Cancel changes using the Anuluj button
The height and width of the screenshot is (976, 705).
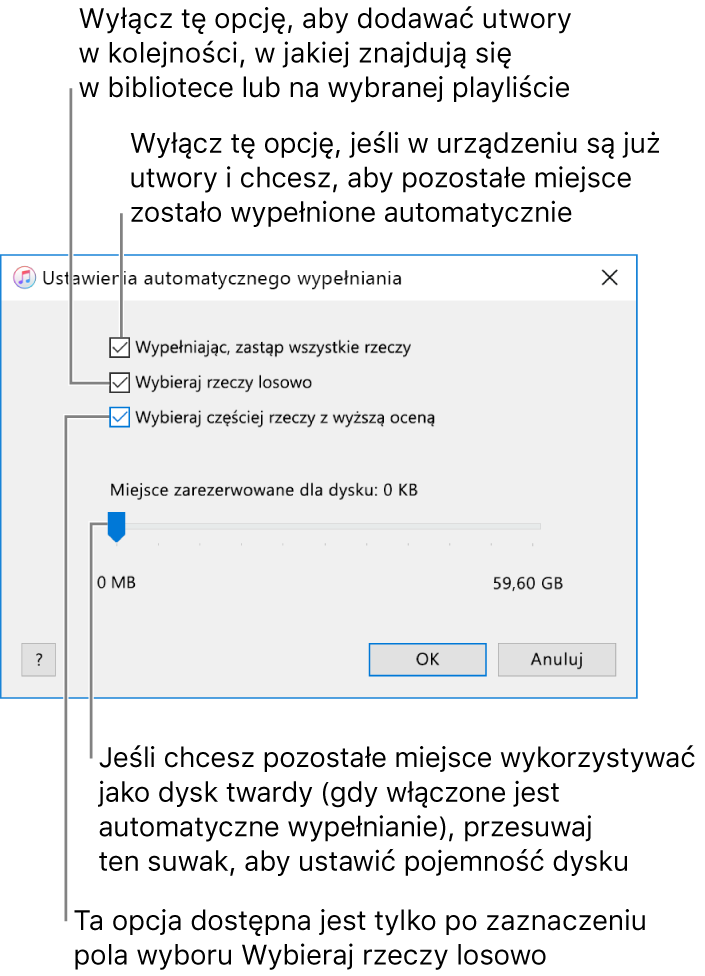point(557,659)
